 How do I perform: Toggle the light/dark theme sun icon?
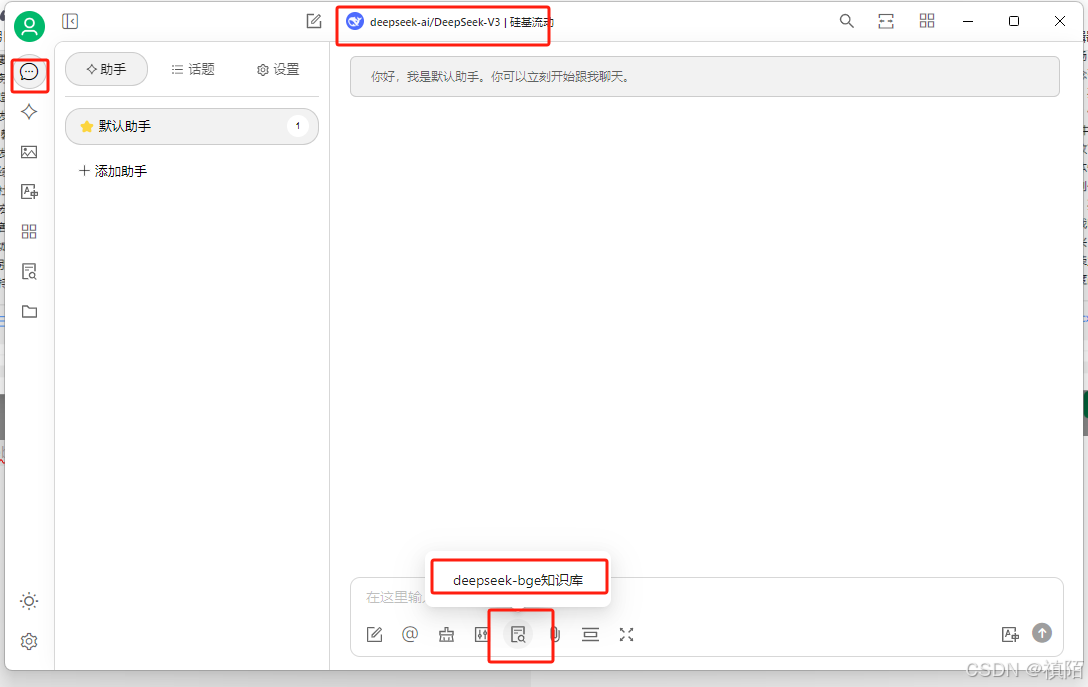(x=29, y=601)
